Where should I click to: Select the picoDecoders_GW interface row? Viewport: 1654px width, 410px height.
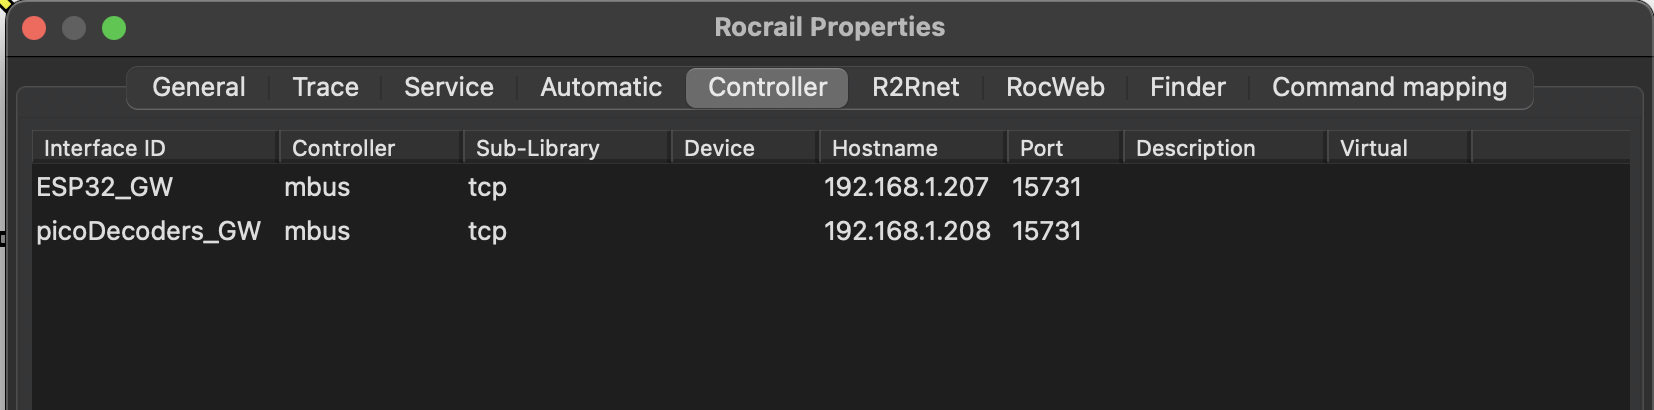(830, 231)
